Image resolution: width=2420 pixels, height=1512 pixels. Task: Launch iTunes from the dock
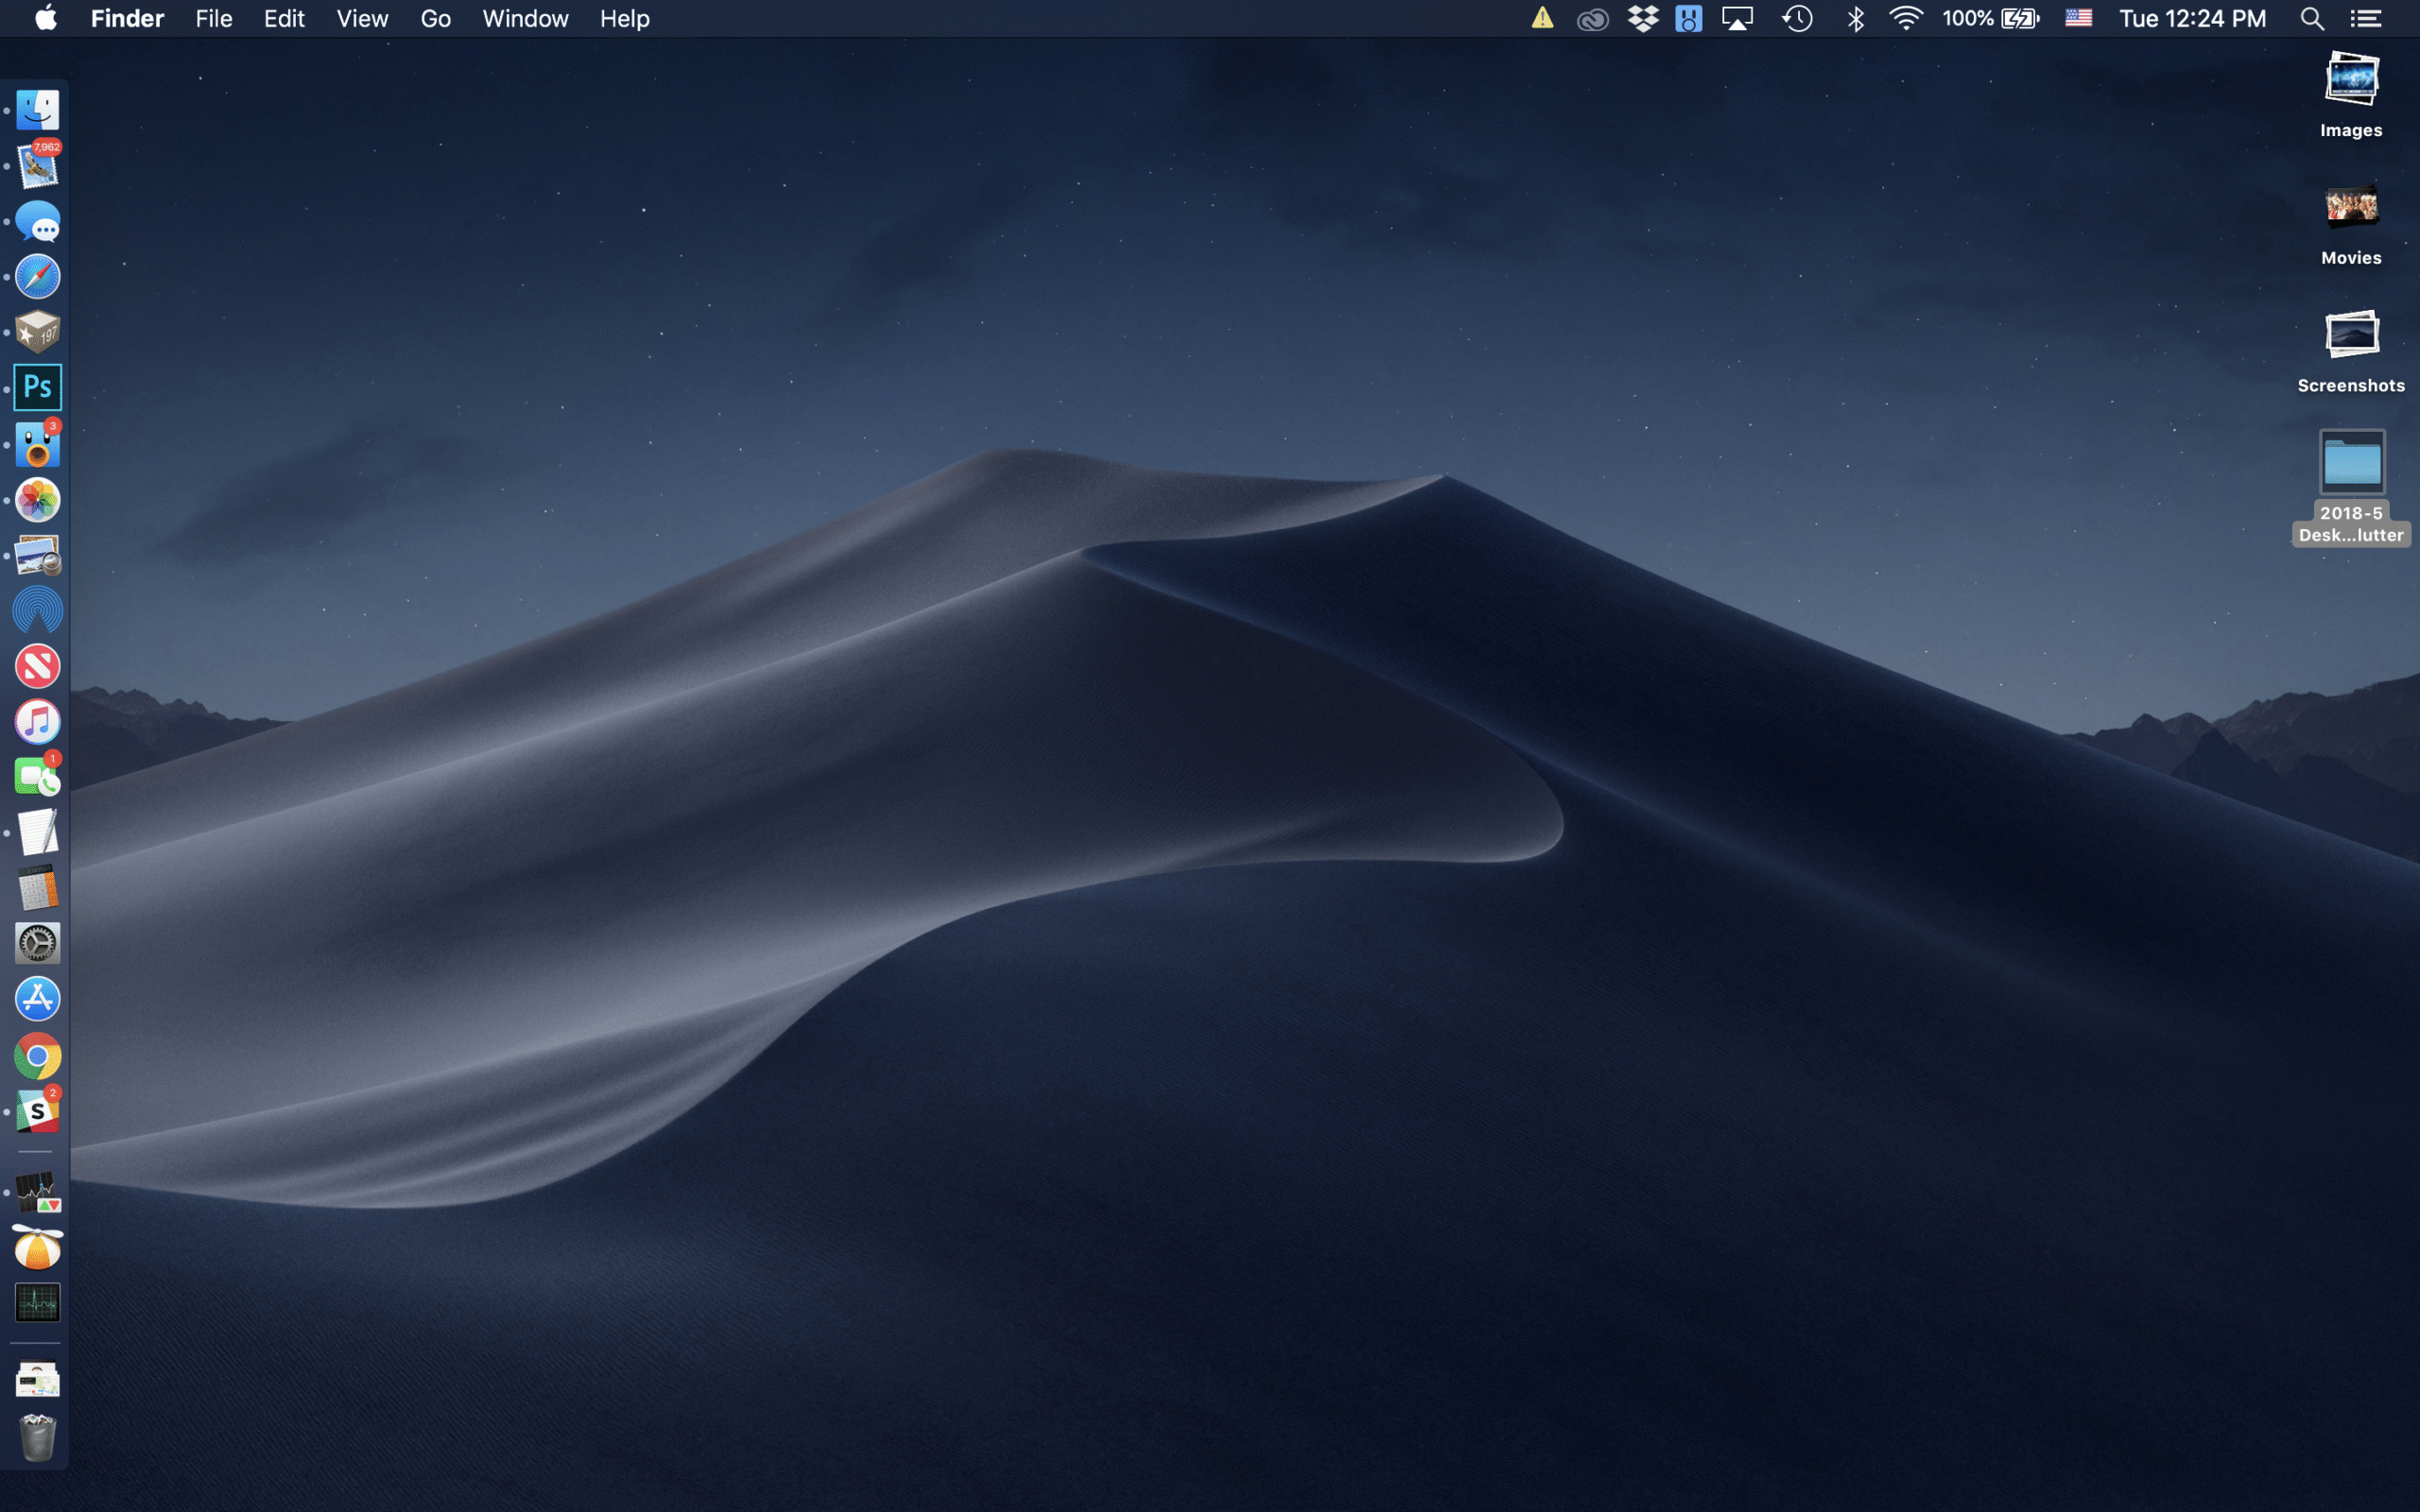click(38, 721)
